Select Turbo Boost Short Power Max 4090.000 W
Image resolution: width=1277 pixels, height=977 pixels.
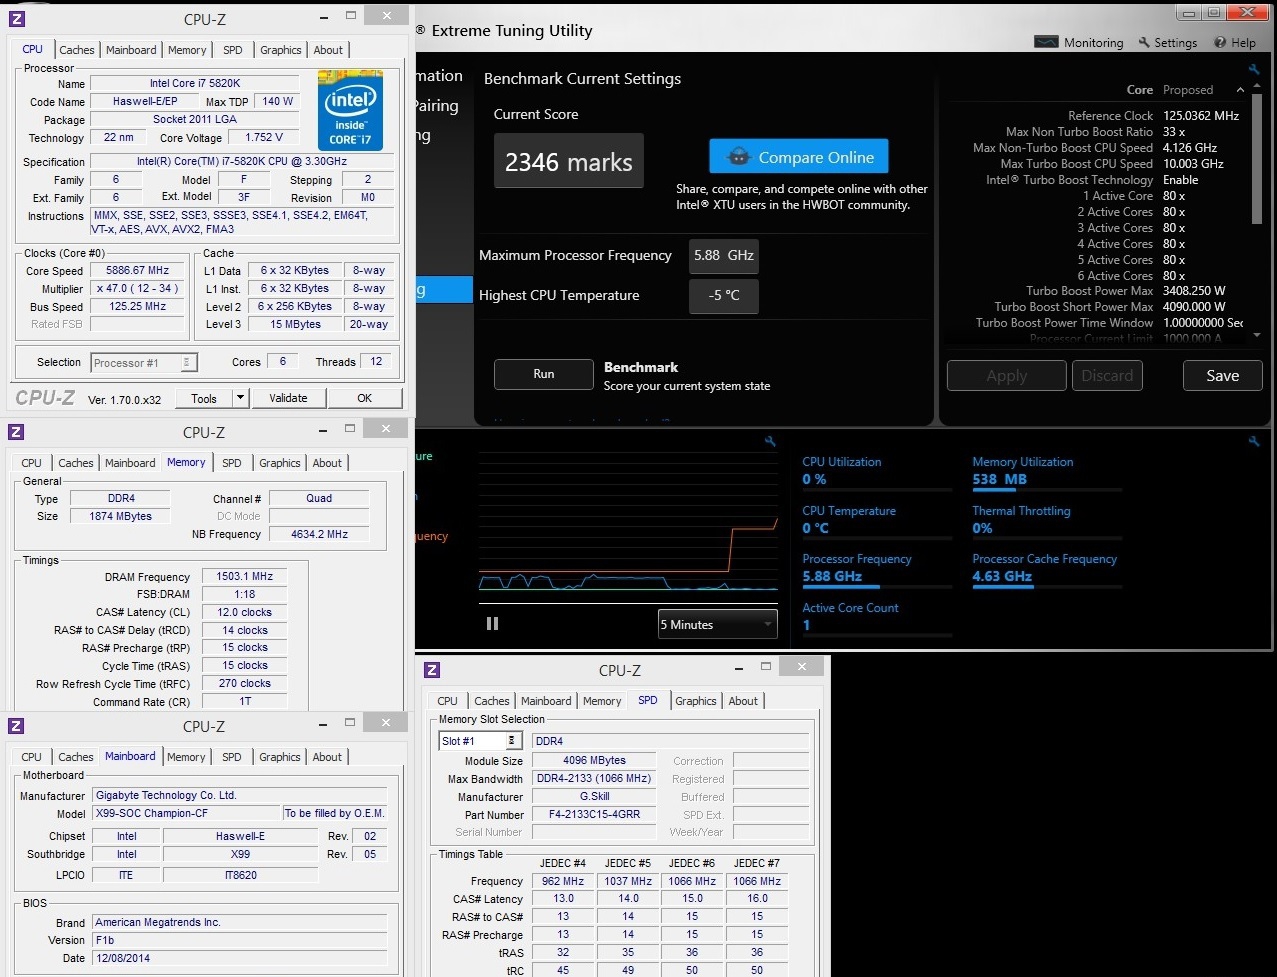[1194, 307]
